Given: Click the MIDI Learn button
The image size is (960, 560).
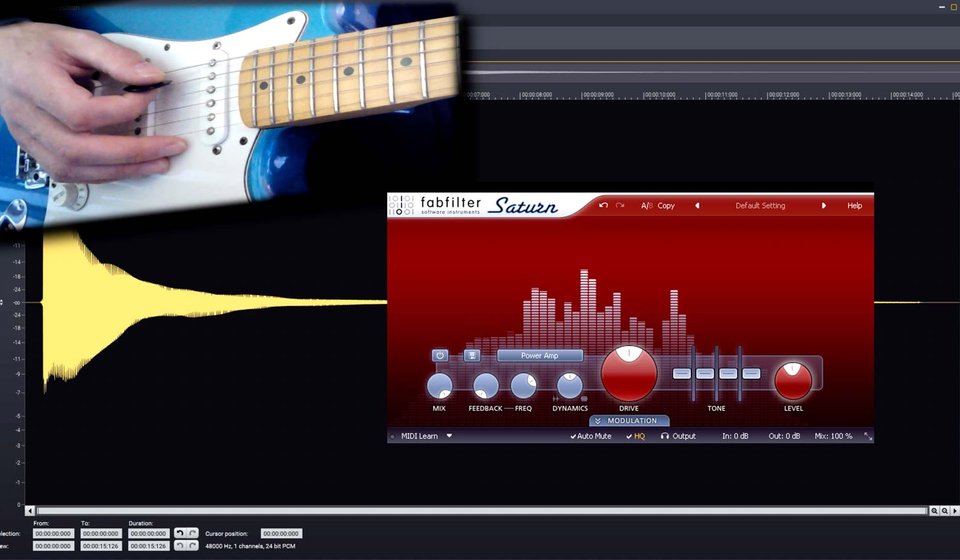Looking at the screenshot, I should 419,436.
